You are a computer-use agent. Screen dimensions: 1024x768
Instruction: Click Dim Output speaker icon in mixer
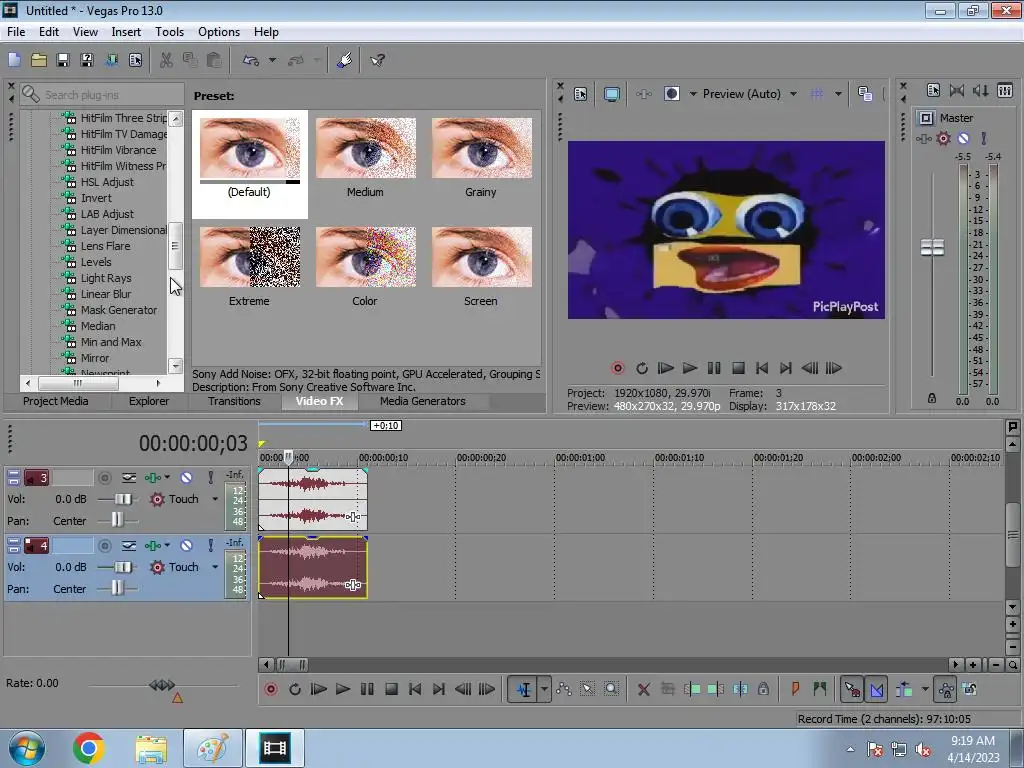[980, 91]
